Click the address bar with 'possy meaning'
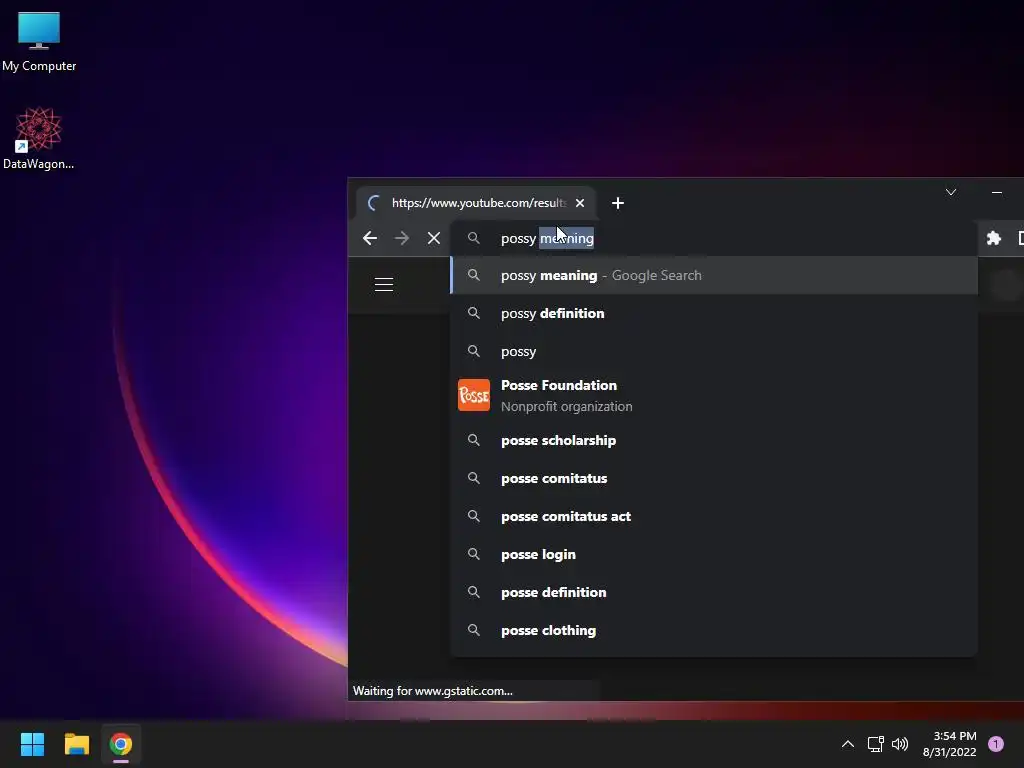This screenshot has height=768, width=1024. click(713, 238)
